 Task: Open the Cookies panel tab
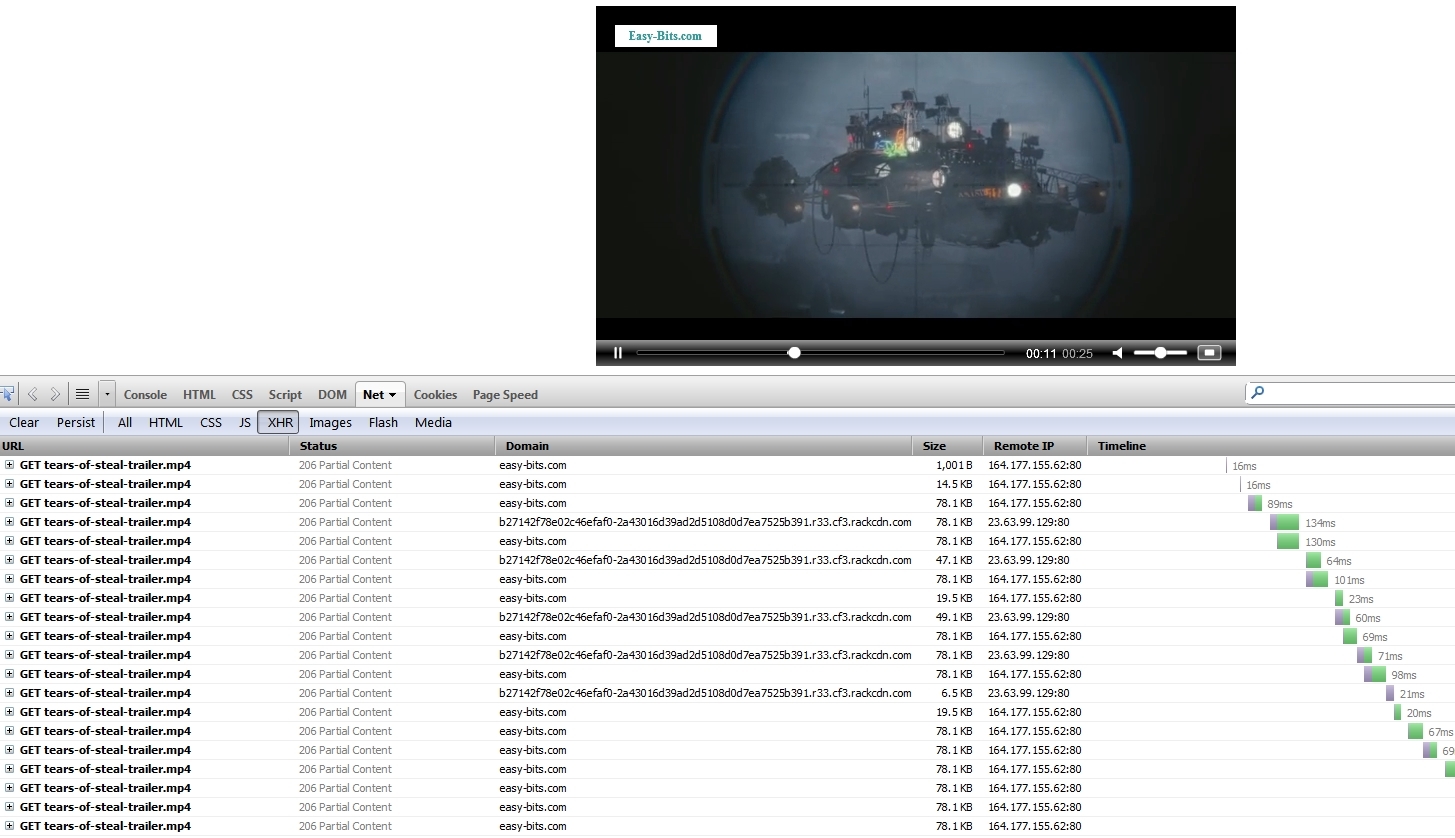point(435,395)
